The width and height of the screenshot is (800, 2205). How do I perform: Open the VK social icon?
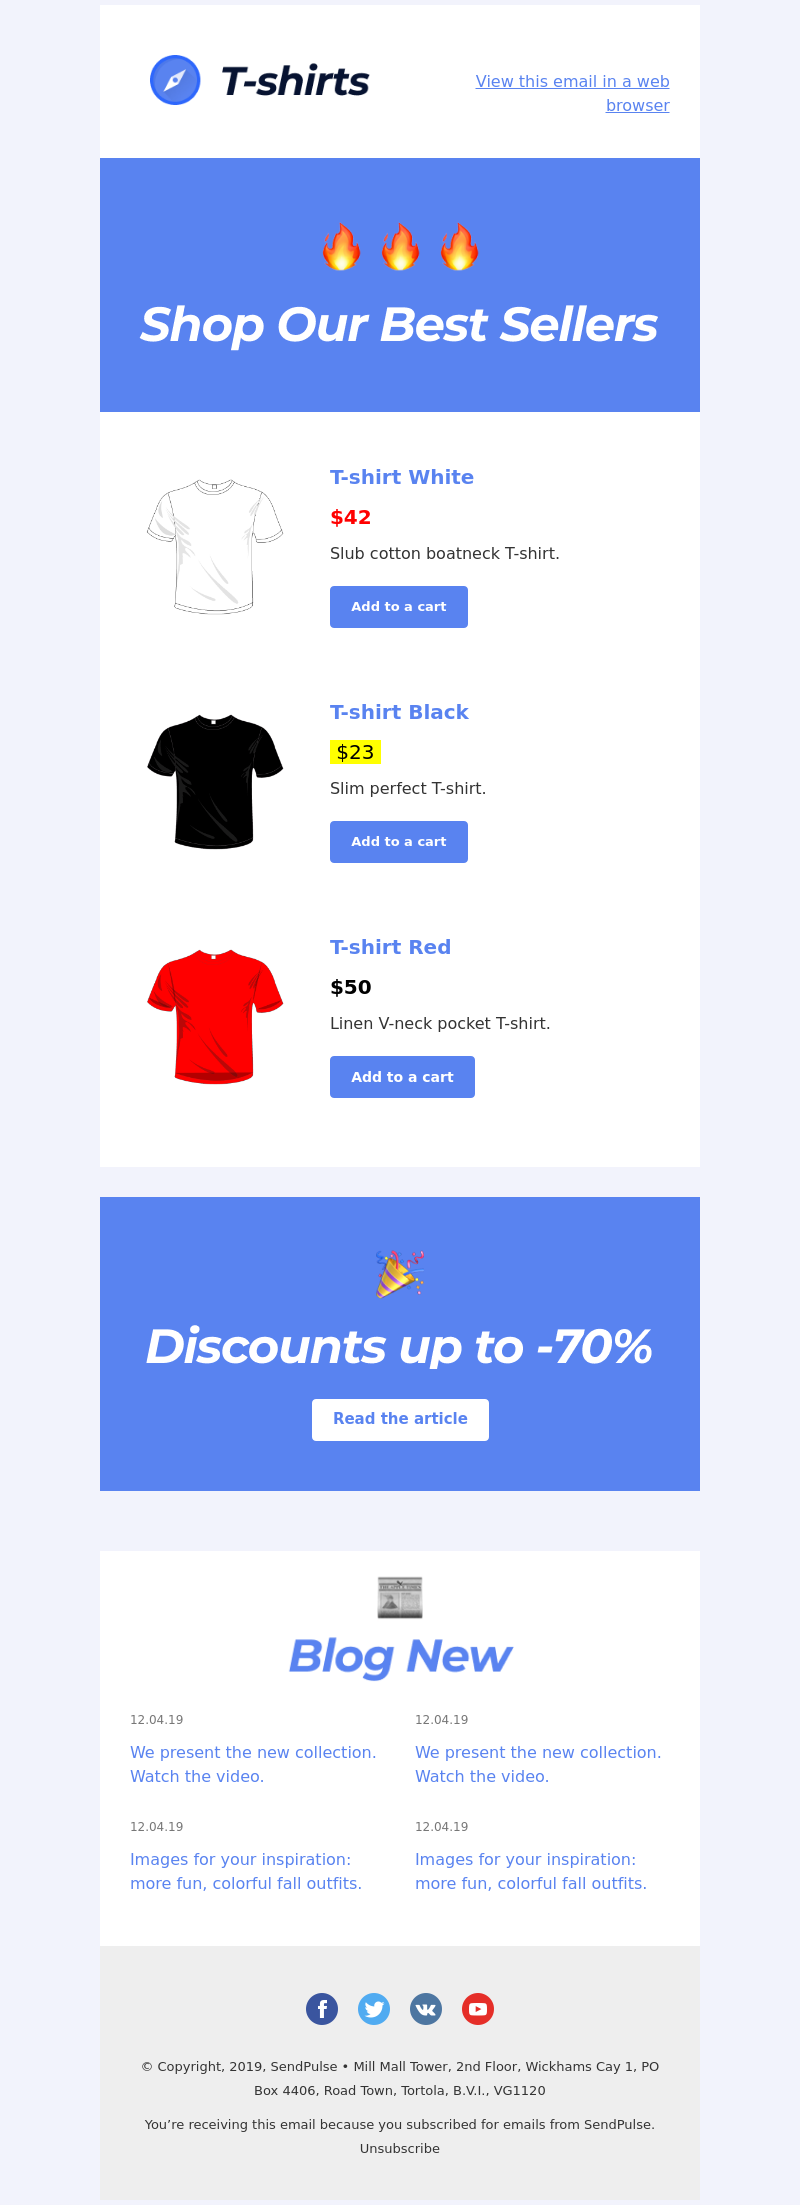[x=426, y=2009]
